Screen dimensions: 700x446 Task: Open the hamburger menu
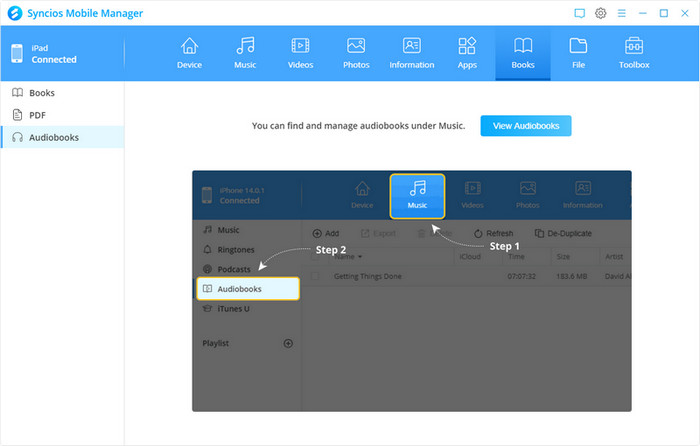pos(621,13)
